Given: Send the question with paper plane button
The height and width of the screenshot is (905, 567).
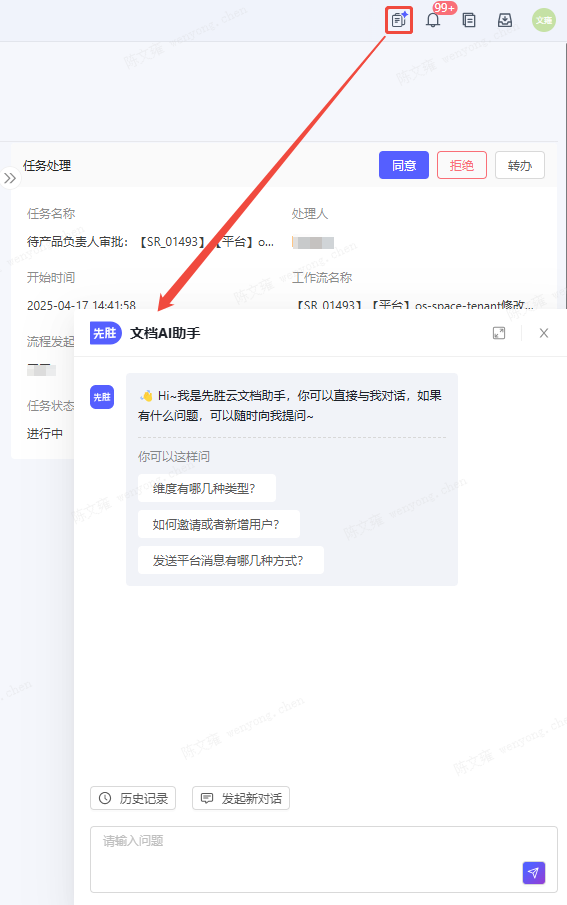Looking at the screenshot, I should point(534,873).
